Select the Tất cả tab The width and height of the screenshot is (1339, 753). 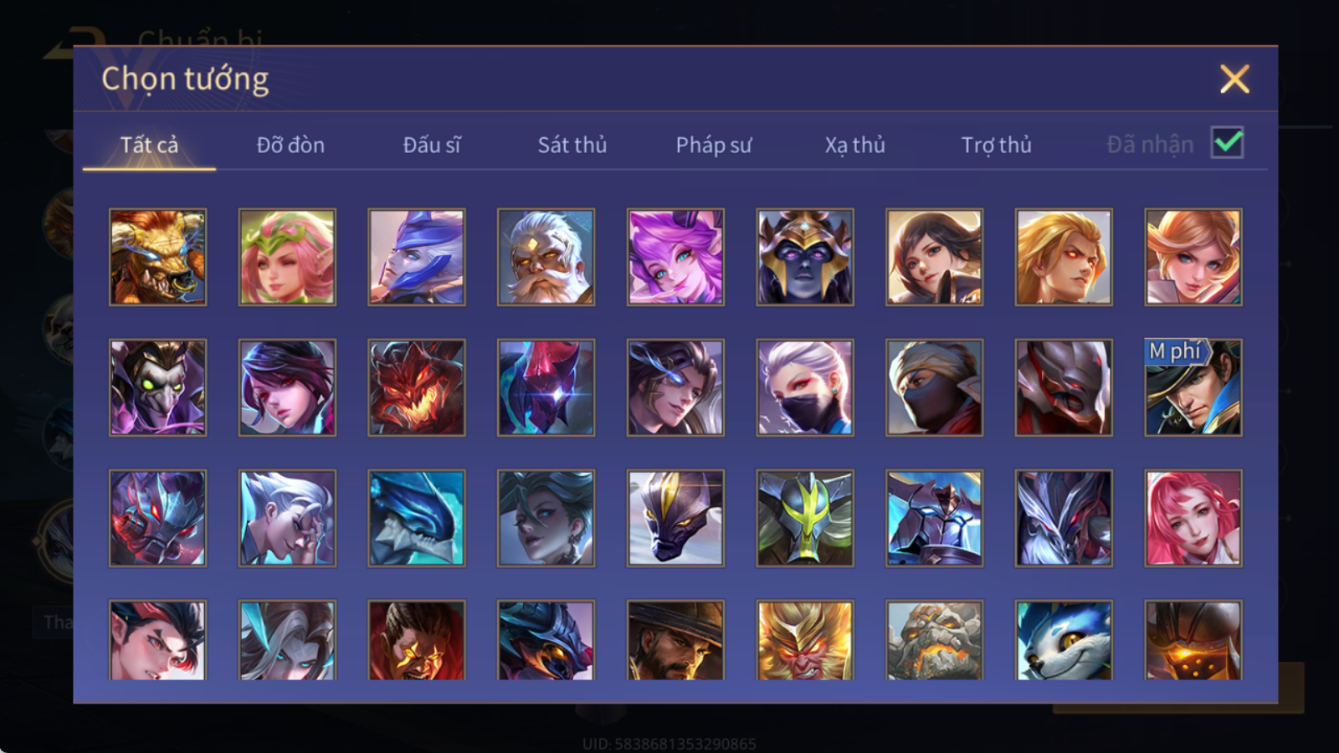point(150,145)
